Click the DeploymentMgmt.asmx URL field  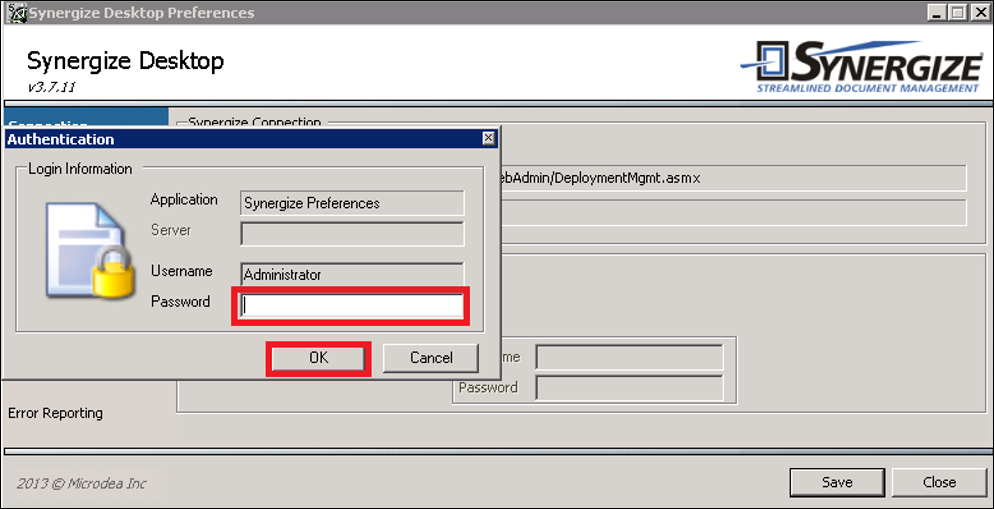click(x=733, y=178)
